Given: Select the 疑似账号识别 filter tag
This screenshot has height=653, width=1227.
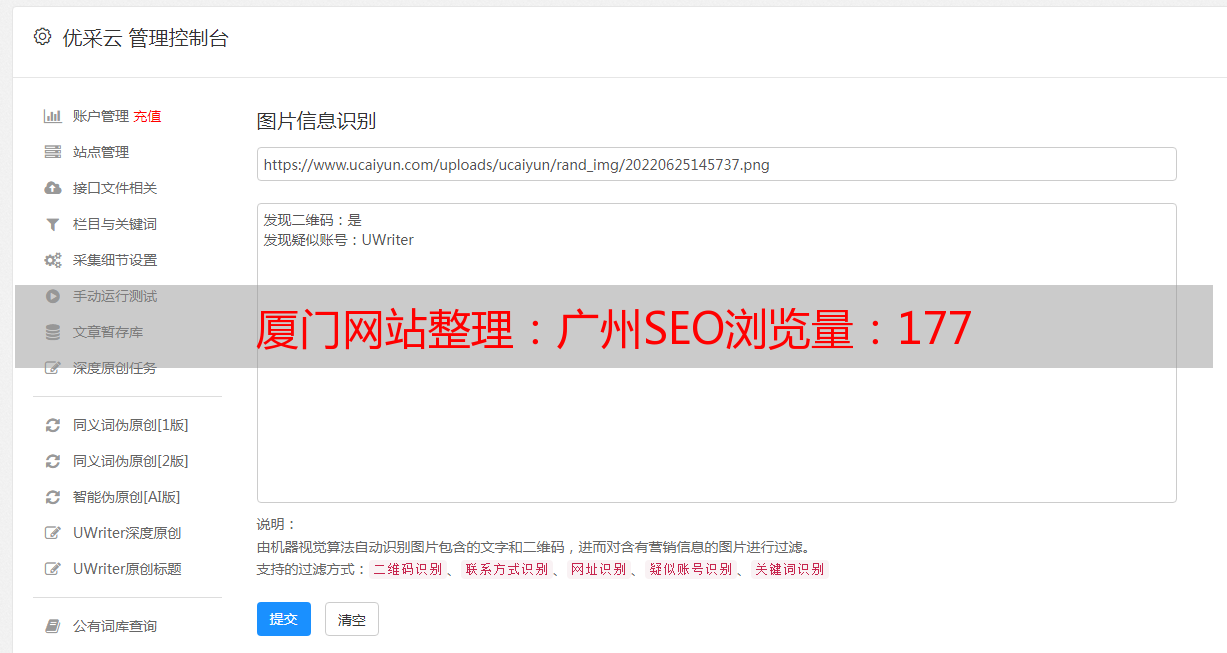Looking at the screenshot, I should point(690,569).
